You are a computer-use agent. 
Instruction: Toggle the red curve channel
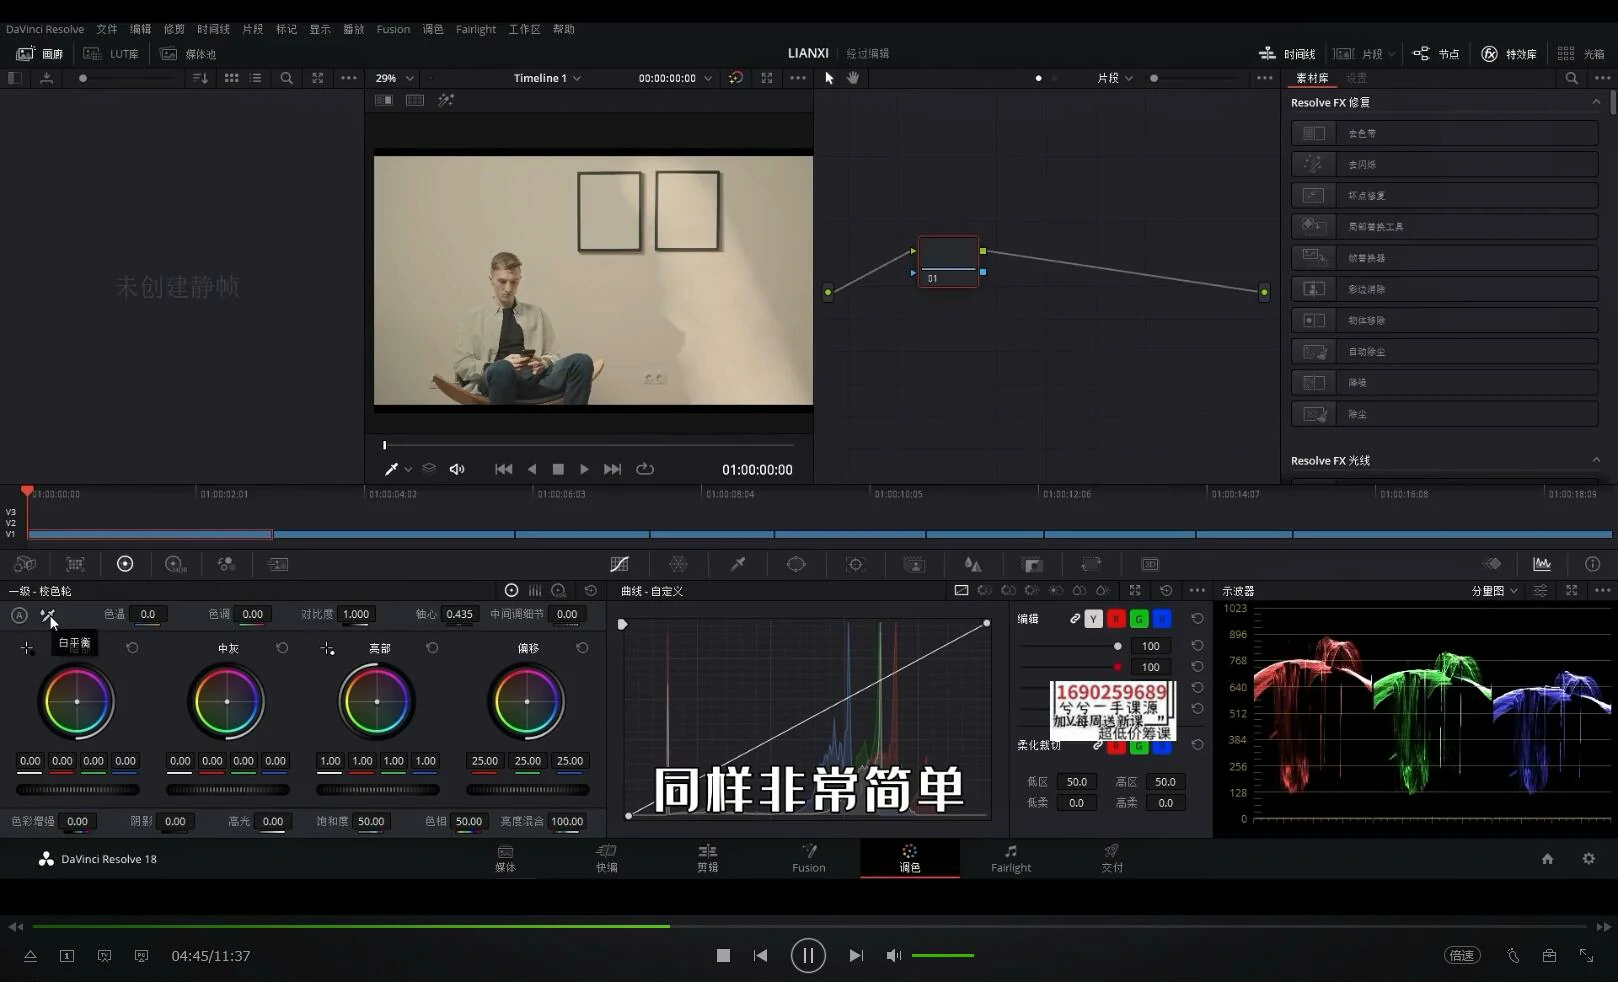pos(1116,619)
